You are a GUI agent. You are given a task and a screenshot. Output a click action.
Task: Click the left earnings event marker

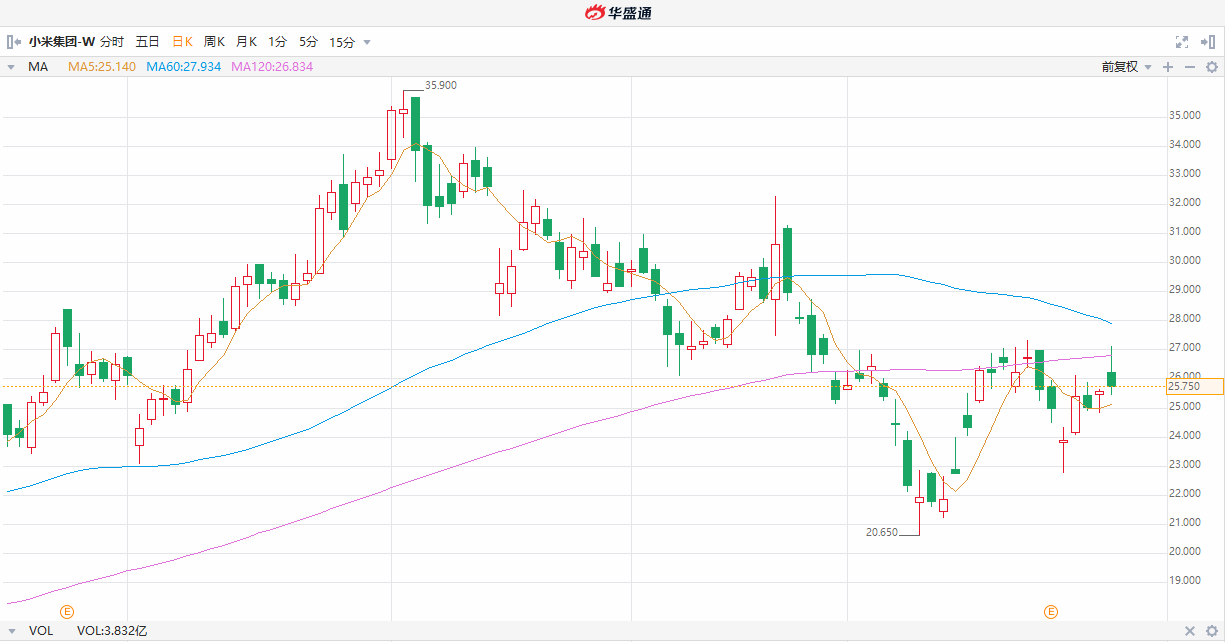pyautogui.click(x=68, y=611)
